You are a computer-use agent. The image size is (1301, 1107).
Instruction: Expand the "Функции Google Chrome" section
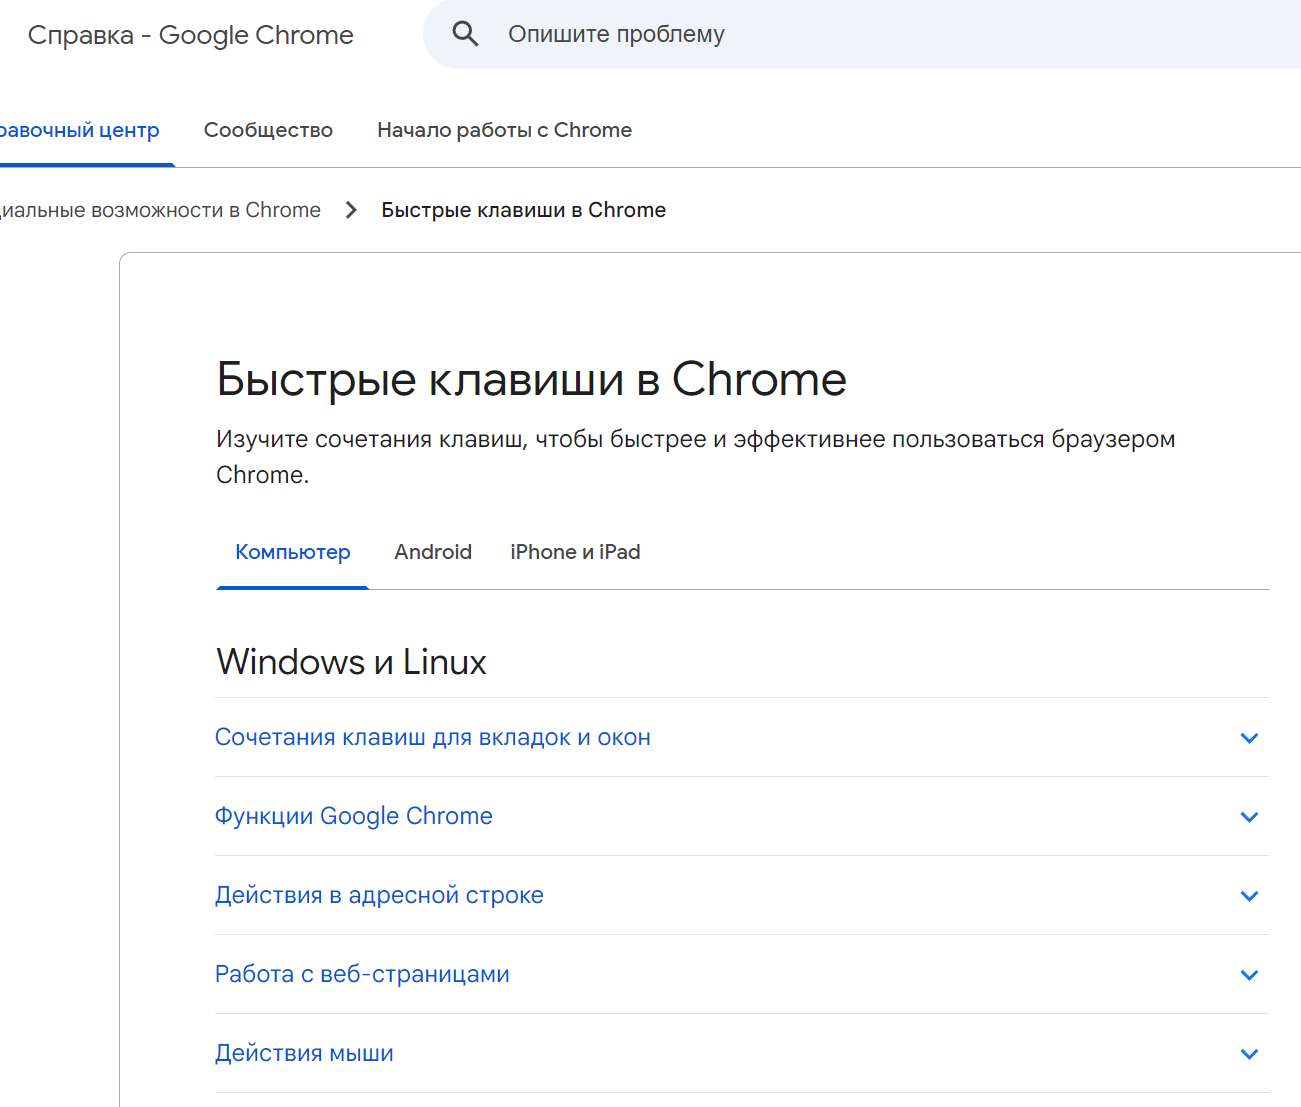coord(354,816)
